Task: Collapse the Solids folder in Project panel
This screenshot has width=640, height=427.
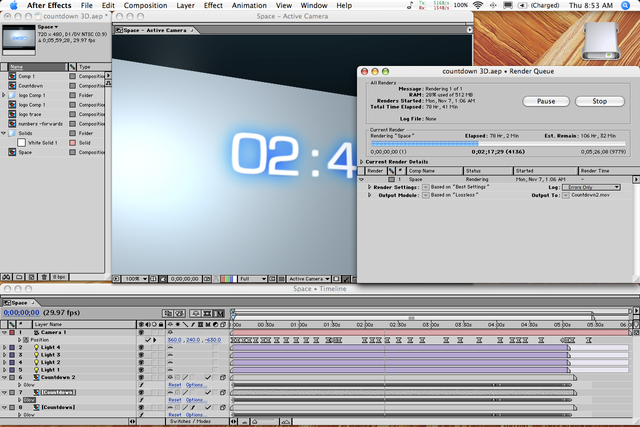Action: [x=4, y=132]
